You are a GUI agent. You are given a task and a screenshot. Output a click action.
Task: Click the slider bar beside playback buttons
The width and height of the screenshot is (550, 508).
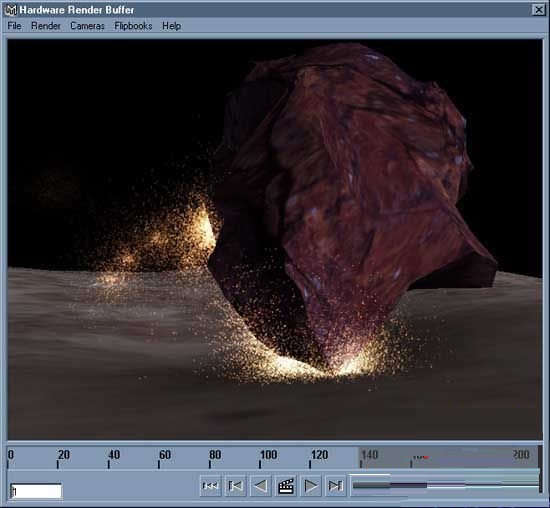tap(445, 486)
